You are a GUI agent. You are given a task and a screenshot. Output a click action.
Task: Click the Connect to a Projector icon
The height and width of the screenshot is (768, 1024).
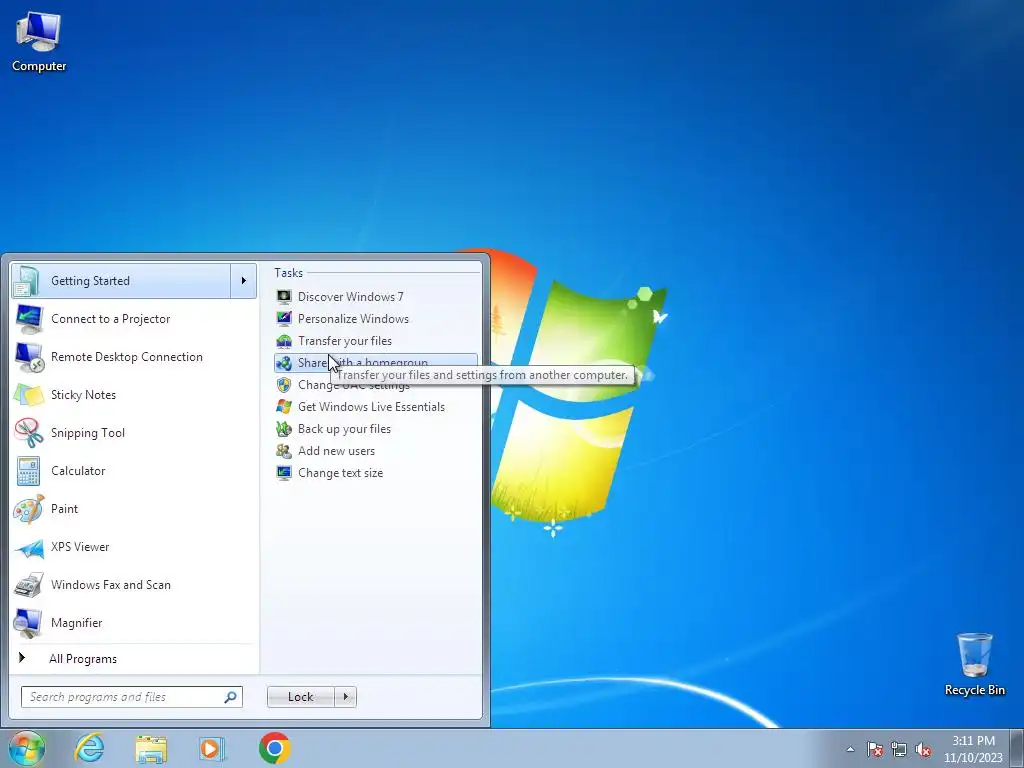point(29,319)
